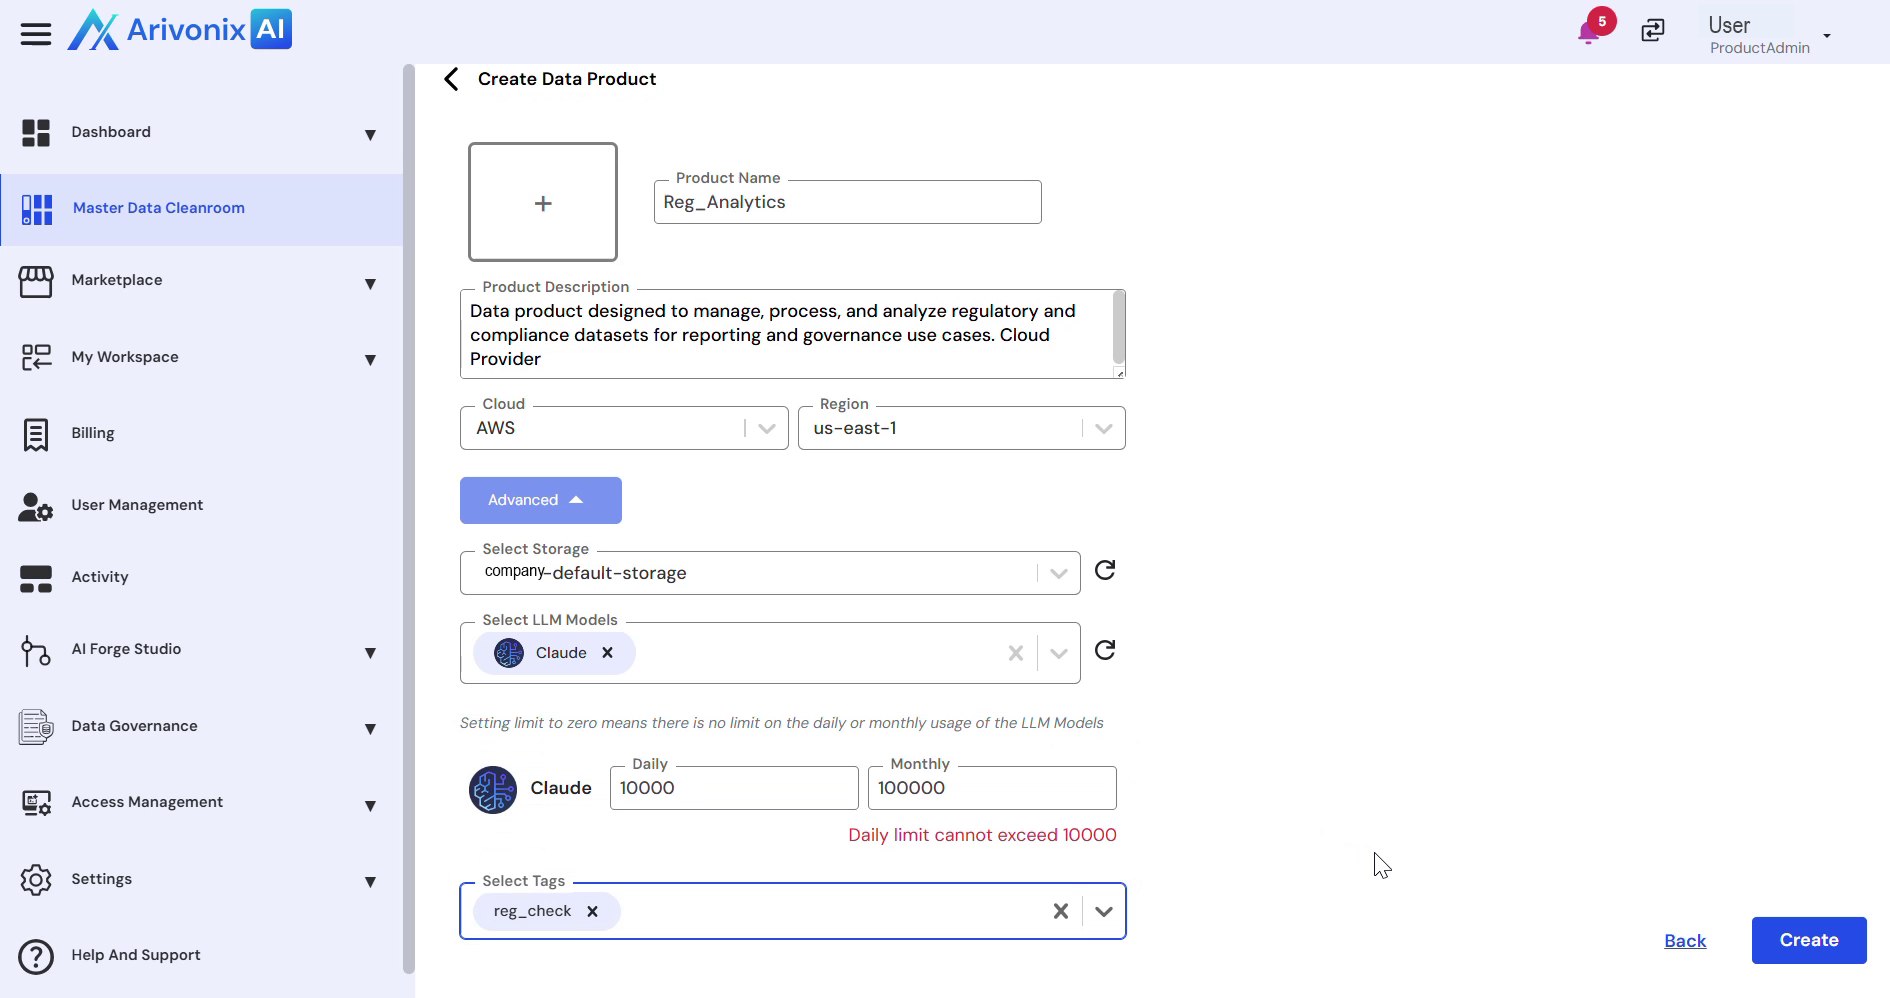Click the workspace switcher icon near notifications

click(x=1652, y=30)
